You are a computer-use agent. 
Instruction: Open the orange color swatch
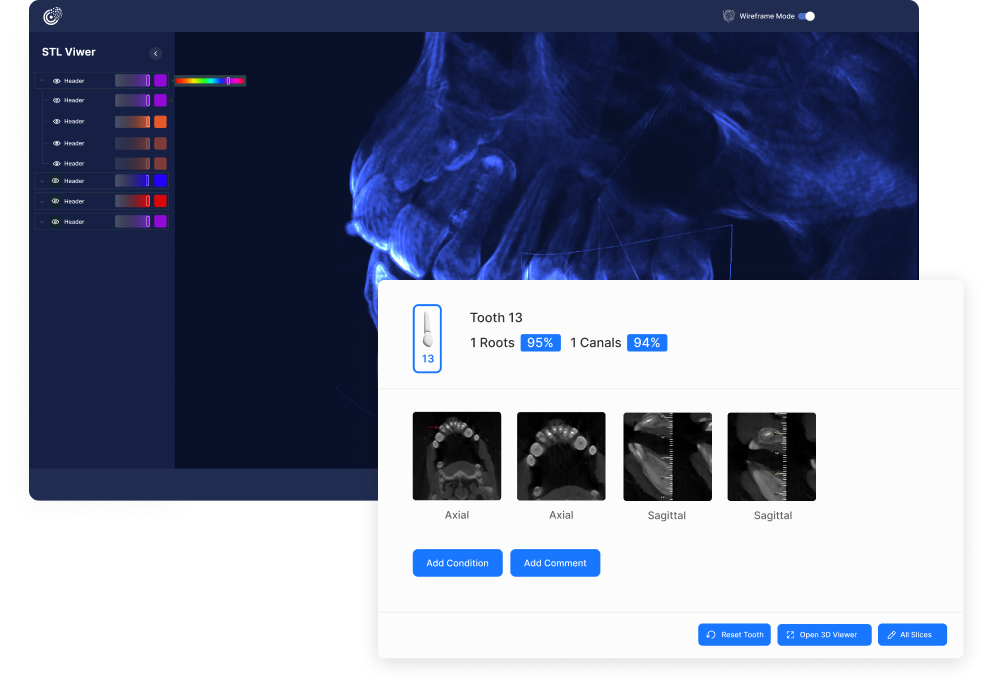(160, 122)
